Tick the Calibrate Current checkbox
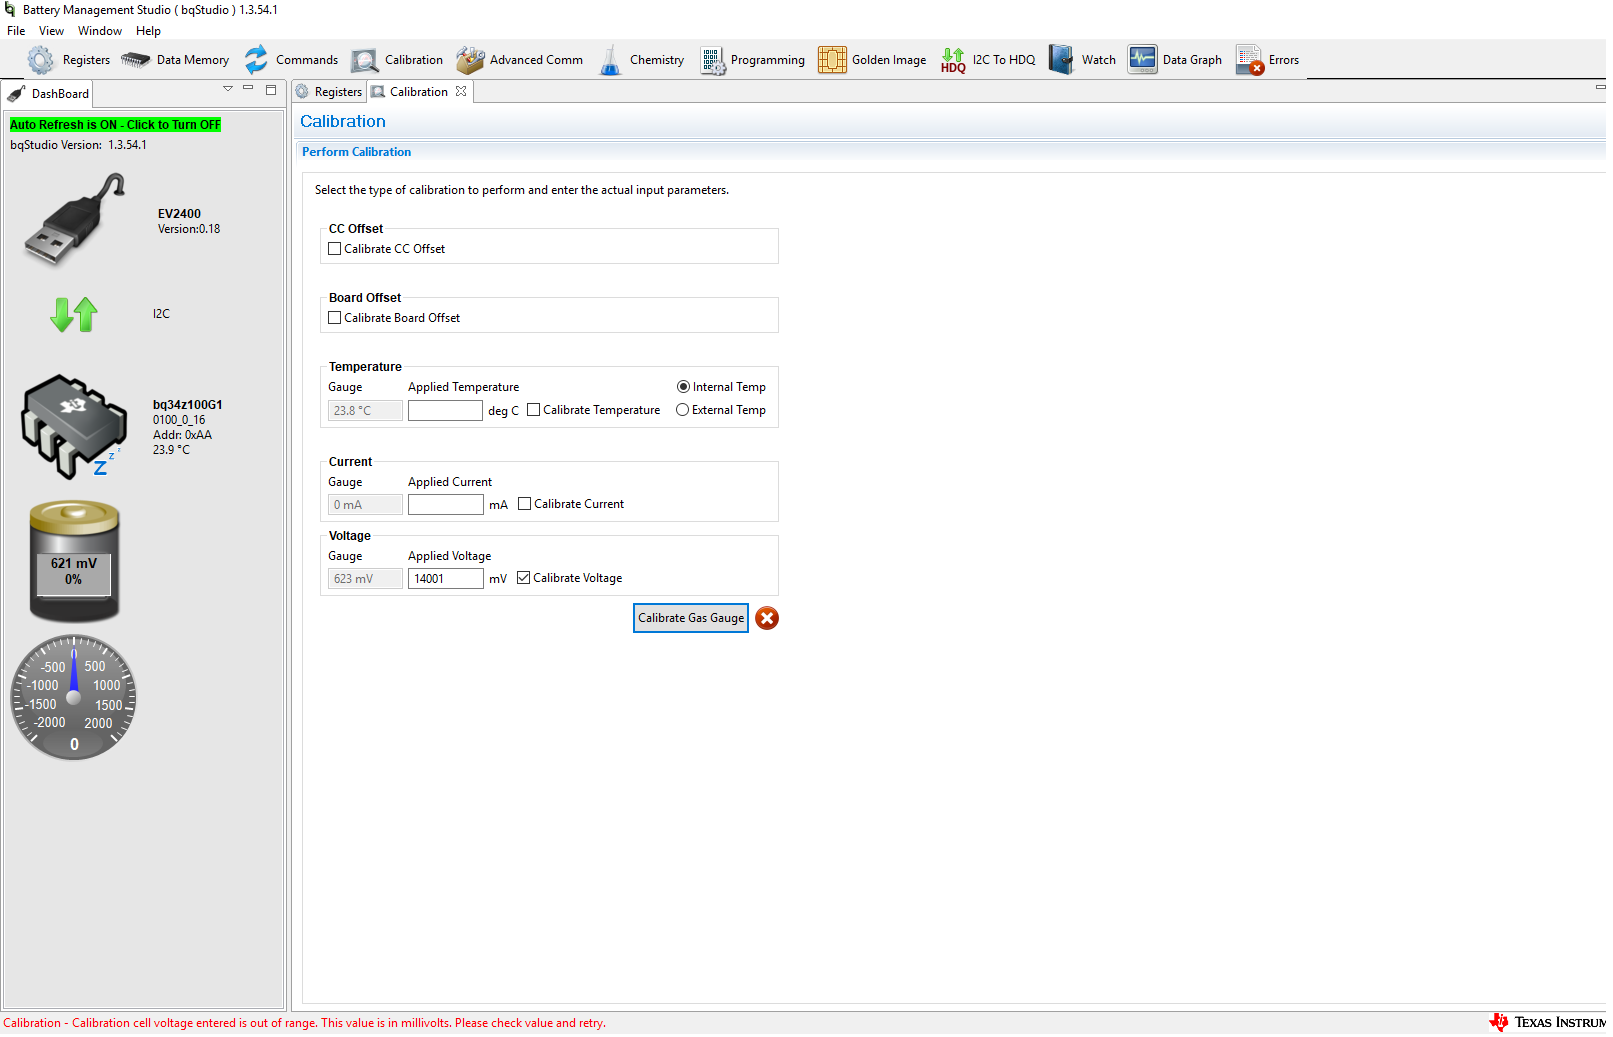The width and height of the screenshot is (1613, 1037). (525, 504)
